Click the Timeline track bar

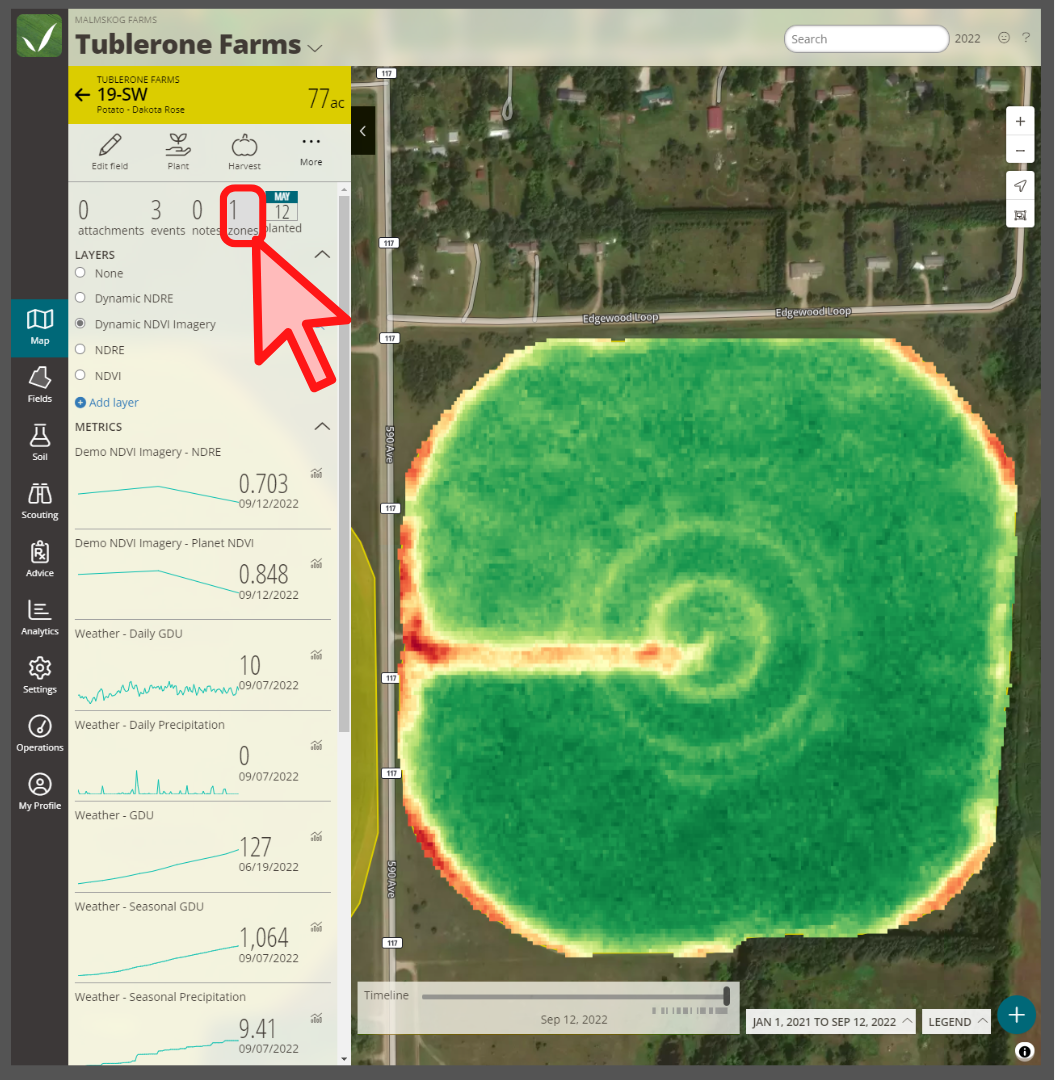[x=573, y=996]
